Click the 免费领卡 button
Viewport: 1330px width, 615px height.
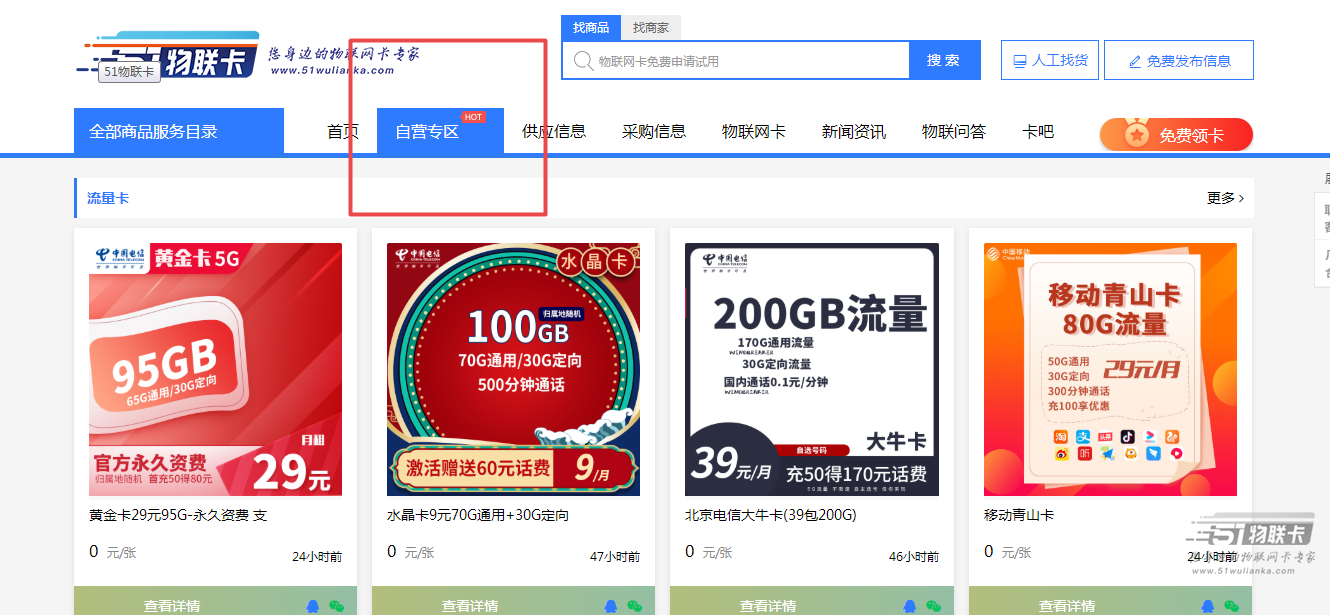[x=1176, y=135]
